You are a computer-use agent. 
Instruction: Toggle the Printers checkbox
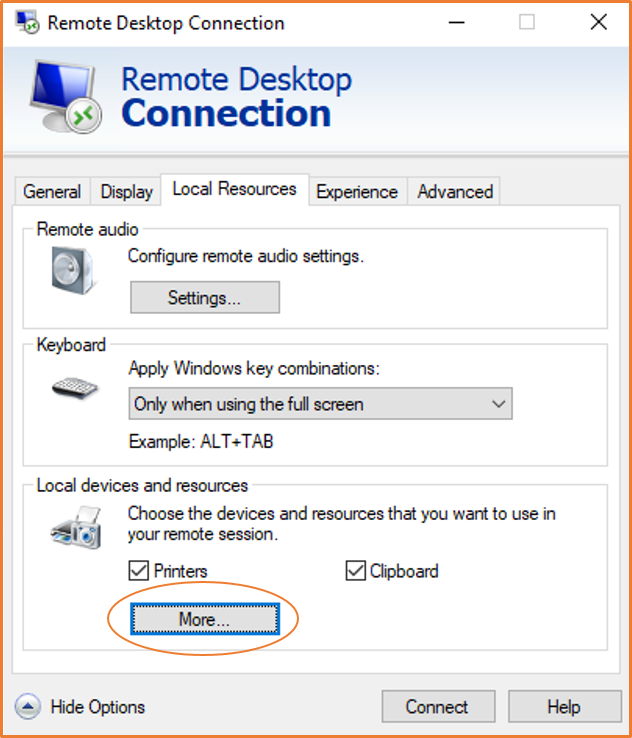click(x=139, y=571)
